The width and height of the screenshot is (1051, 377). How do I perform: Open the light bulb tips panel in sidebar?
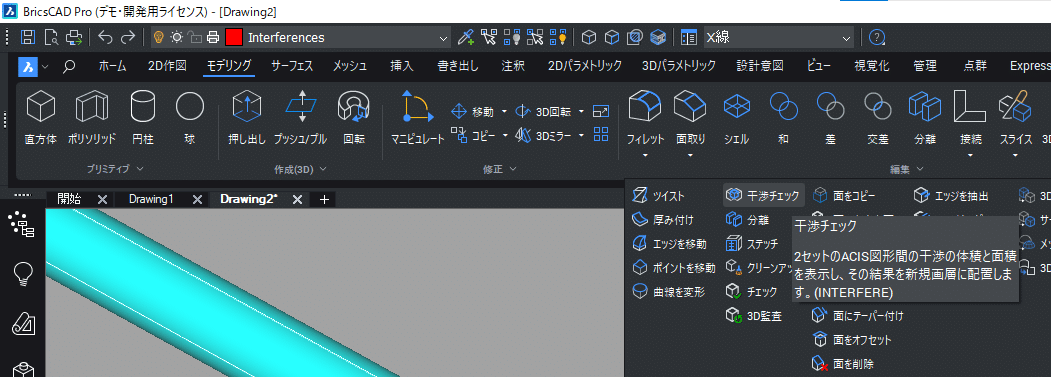(x=24, y=274)
